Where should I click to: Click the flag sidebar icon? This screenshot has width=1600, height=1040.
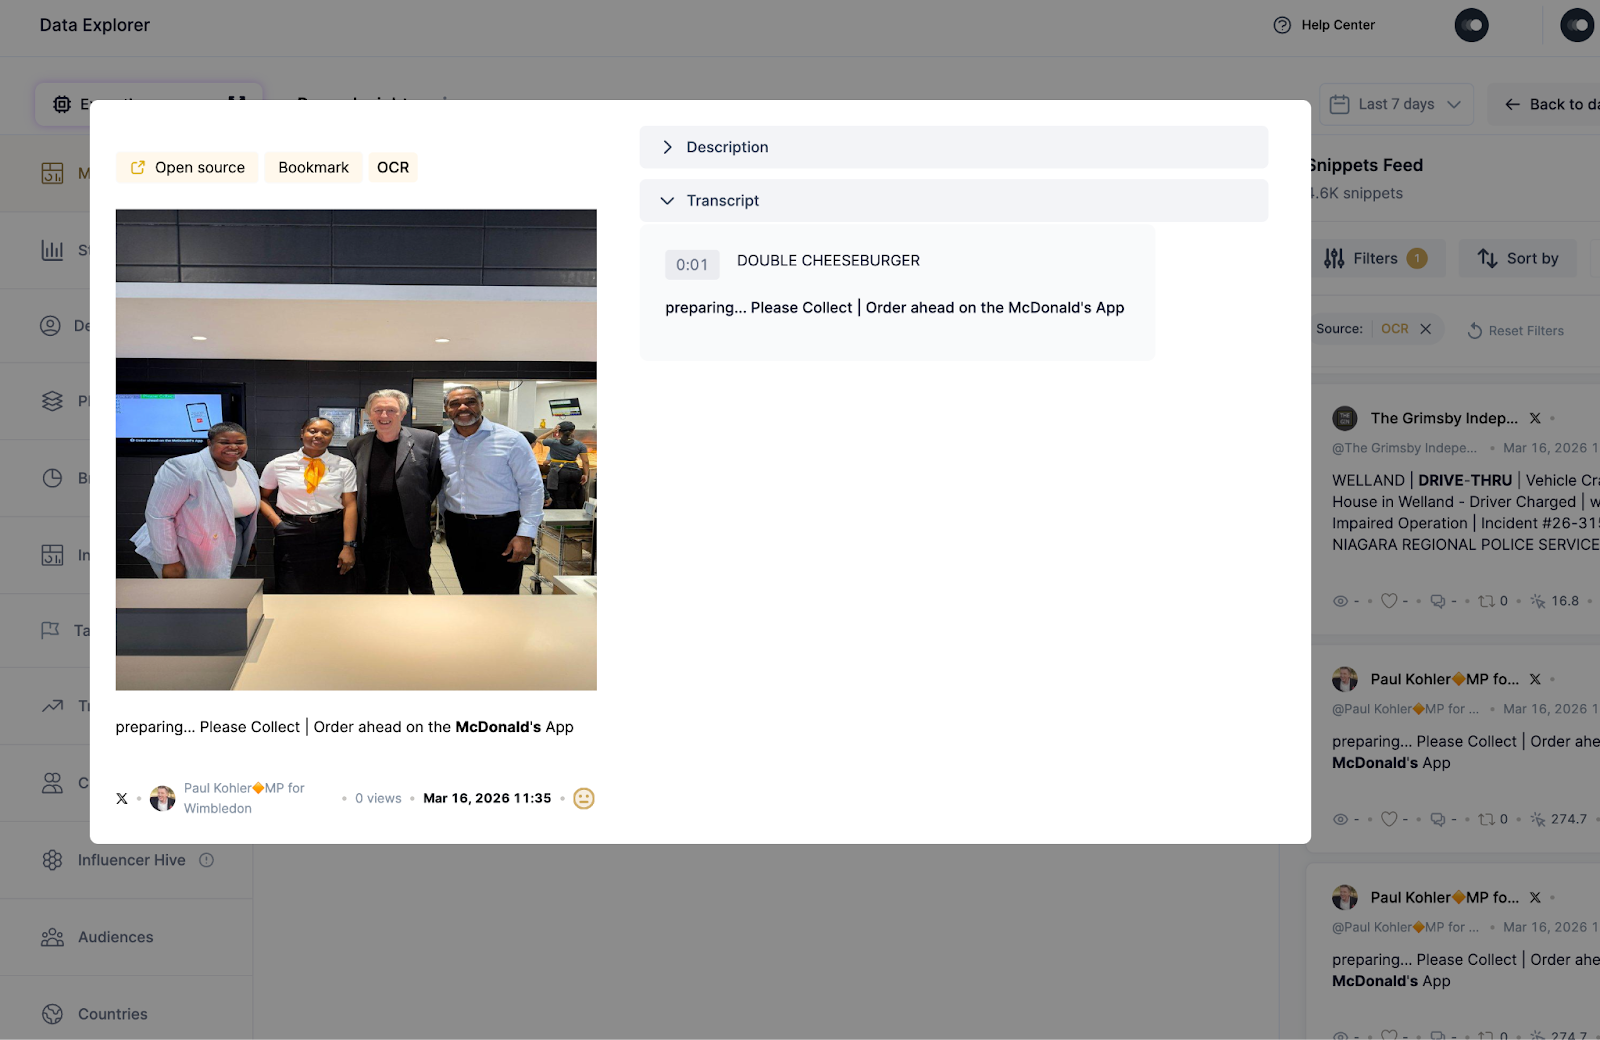(51, 630)
